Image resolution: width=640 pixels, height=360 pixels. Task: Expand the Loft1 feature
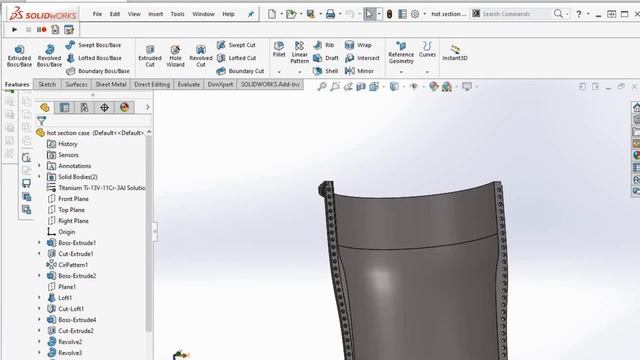40,298
